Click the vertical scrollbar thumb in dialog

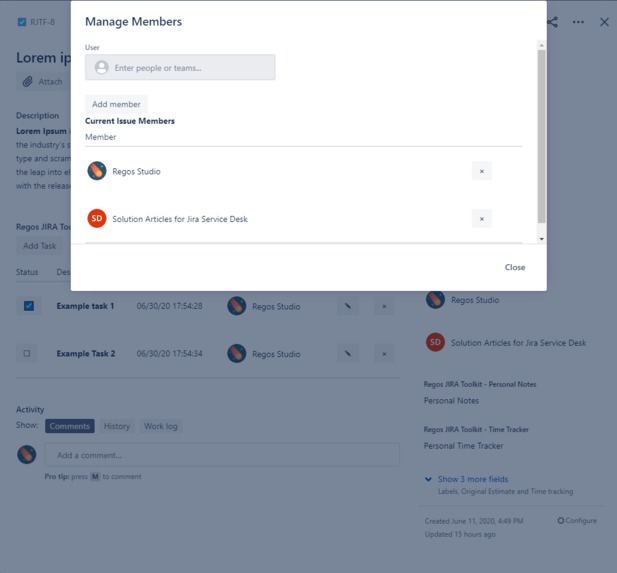pos(541,136)
